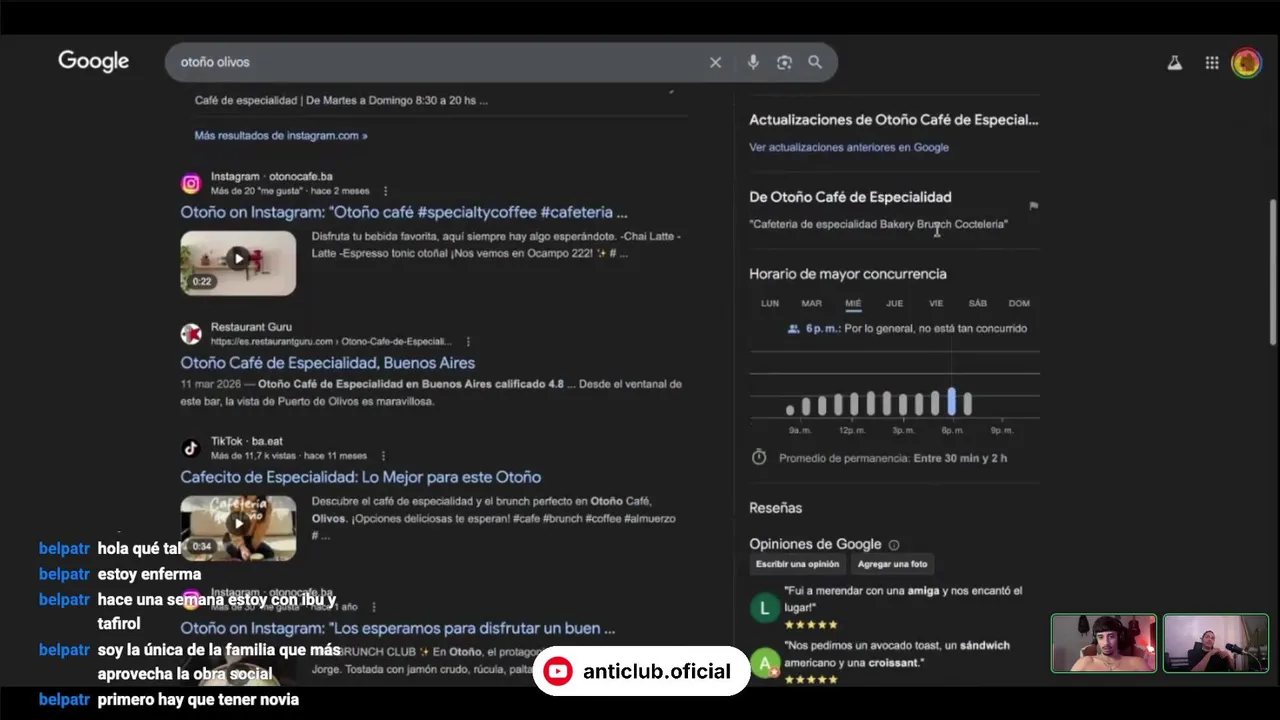Open options menu for Restaurant Guru result
The image size is (1280, 720).
click(468, 342)
